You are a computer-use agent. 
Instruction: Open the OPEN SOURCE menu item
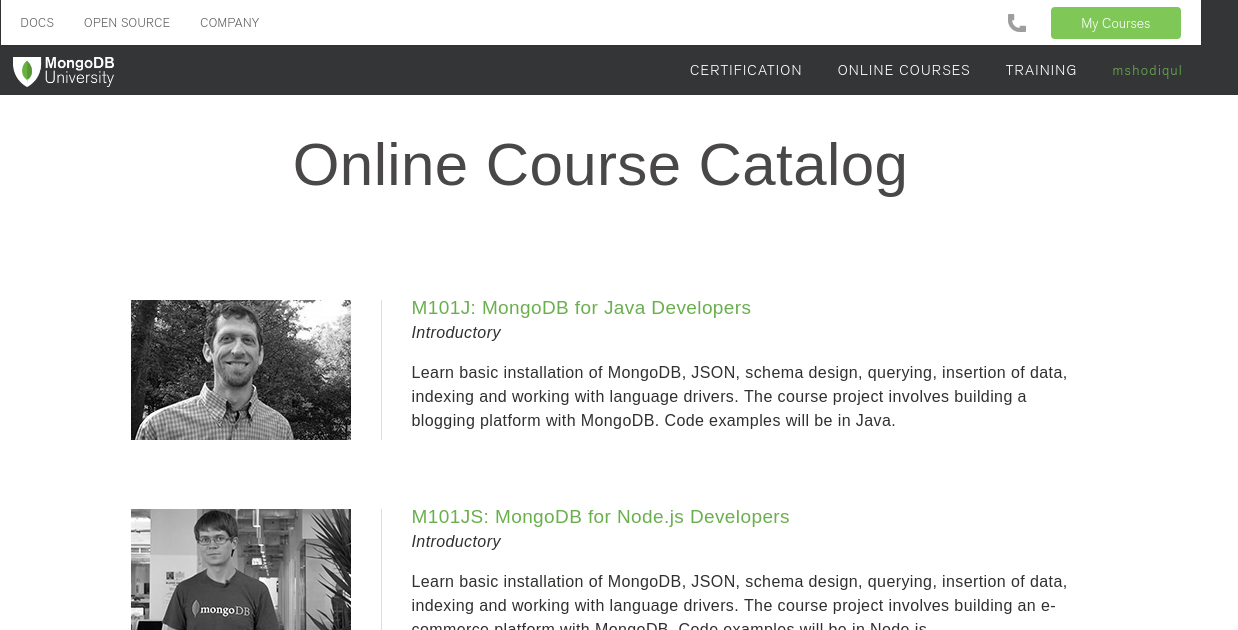[127, 23]
